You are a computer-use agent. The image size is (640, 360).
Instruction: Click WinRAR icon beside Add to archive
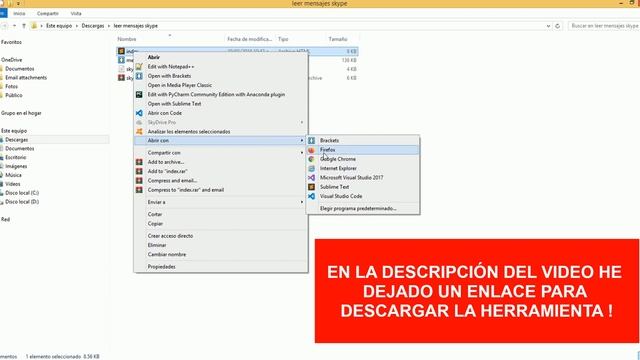tap(139, 162)
